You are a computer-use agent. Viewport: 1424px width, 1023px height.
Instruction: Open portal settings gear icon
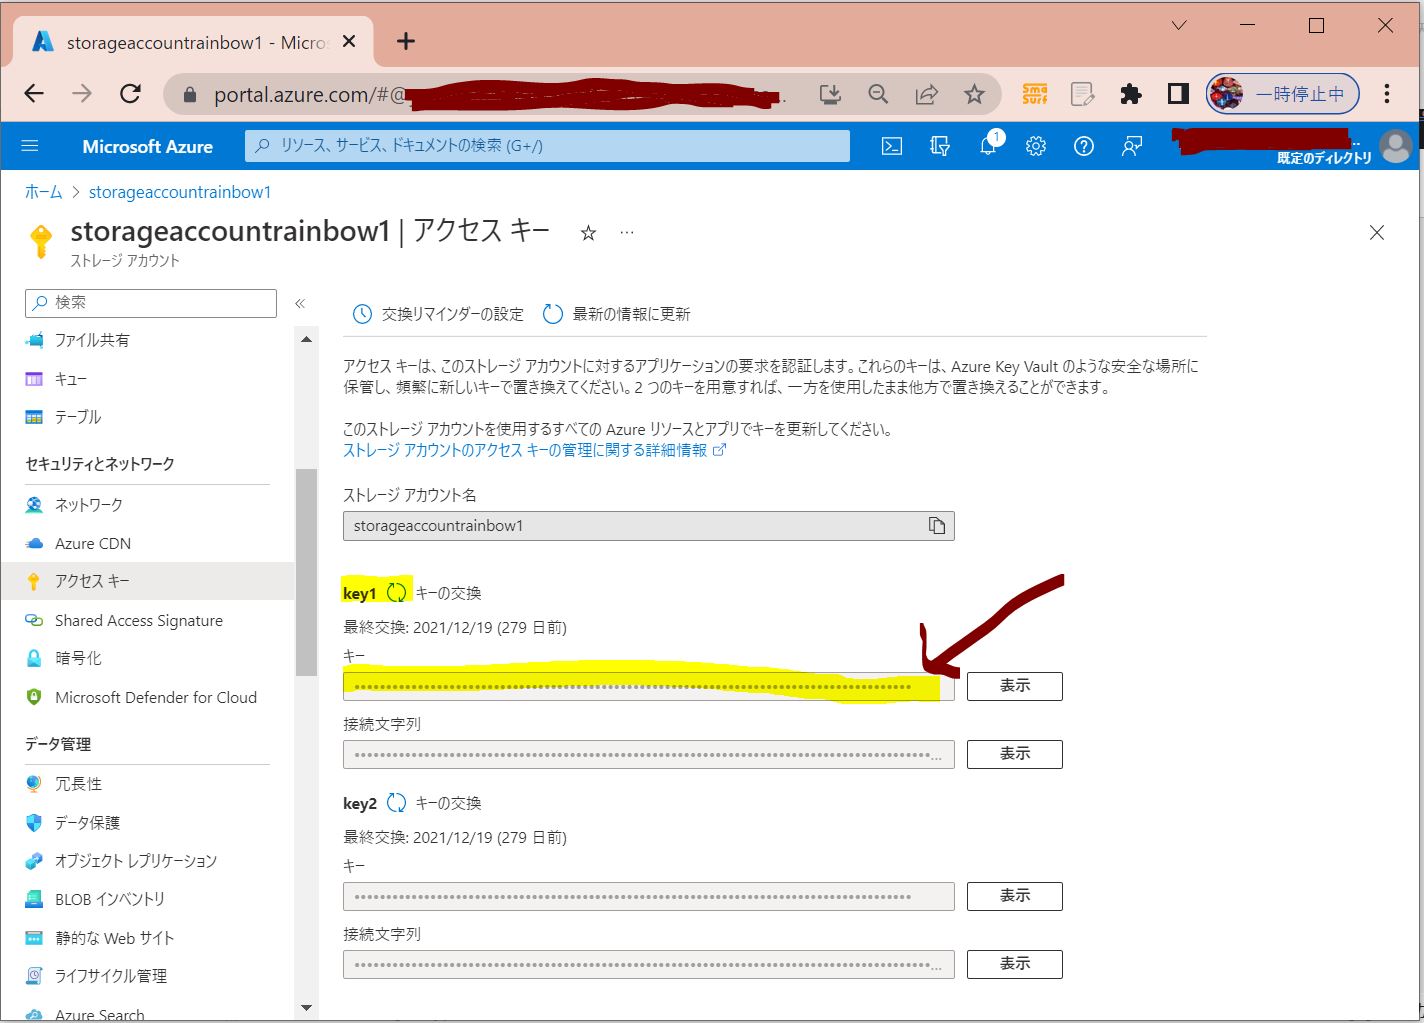click(1036, 146)
